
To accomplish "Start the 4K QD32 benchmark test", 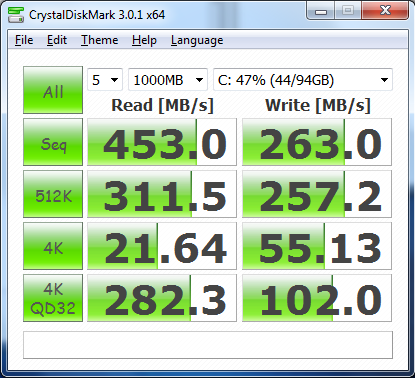I will click(53, 298).
